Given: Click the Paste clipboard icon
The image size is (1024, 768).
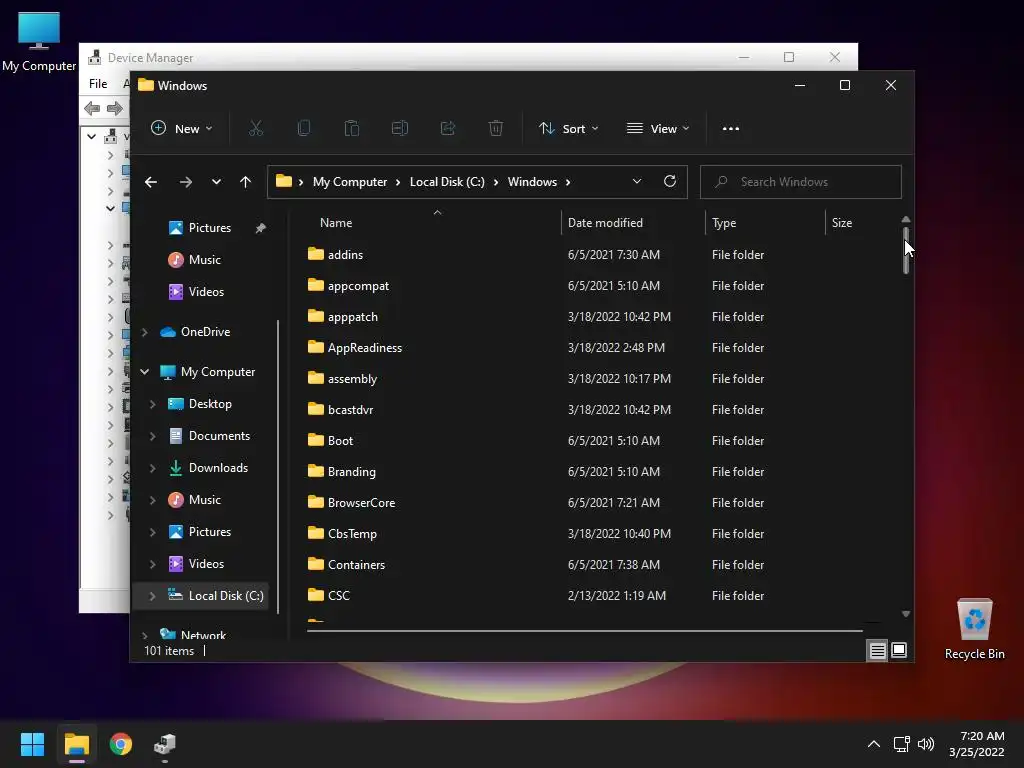Looking at the screenshot, I should click(x=351, y=129).
